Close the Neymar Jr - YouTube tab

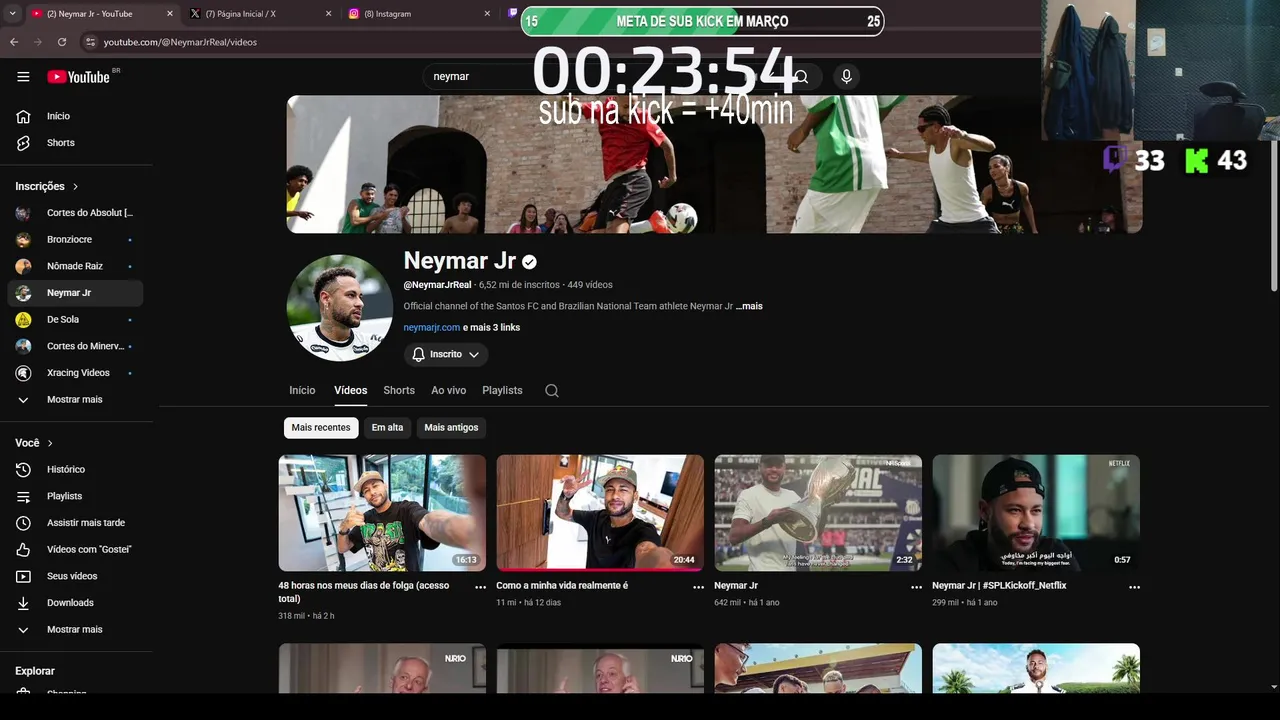pos(169,14)
